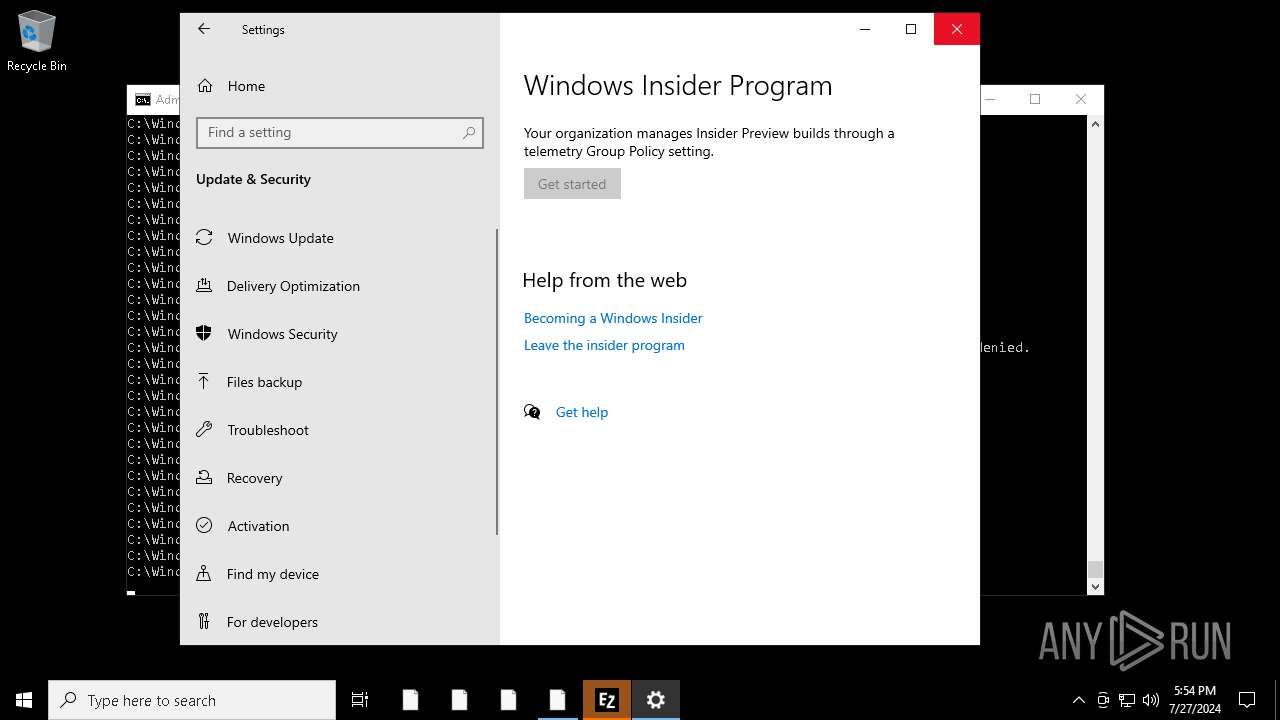Close the Command Prompt window behind
Screen dimensions: 1280x720
click(x=1081, y=99)
